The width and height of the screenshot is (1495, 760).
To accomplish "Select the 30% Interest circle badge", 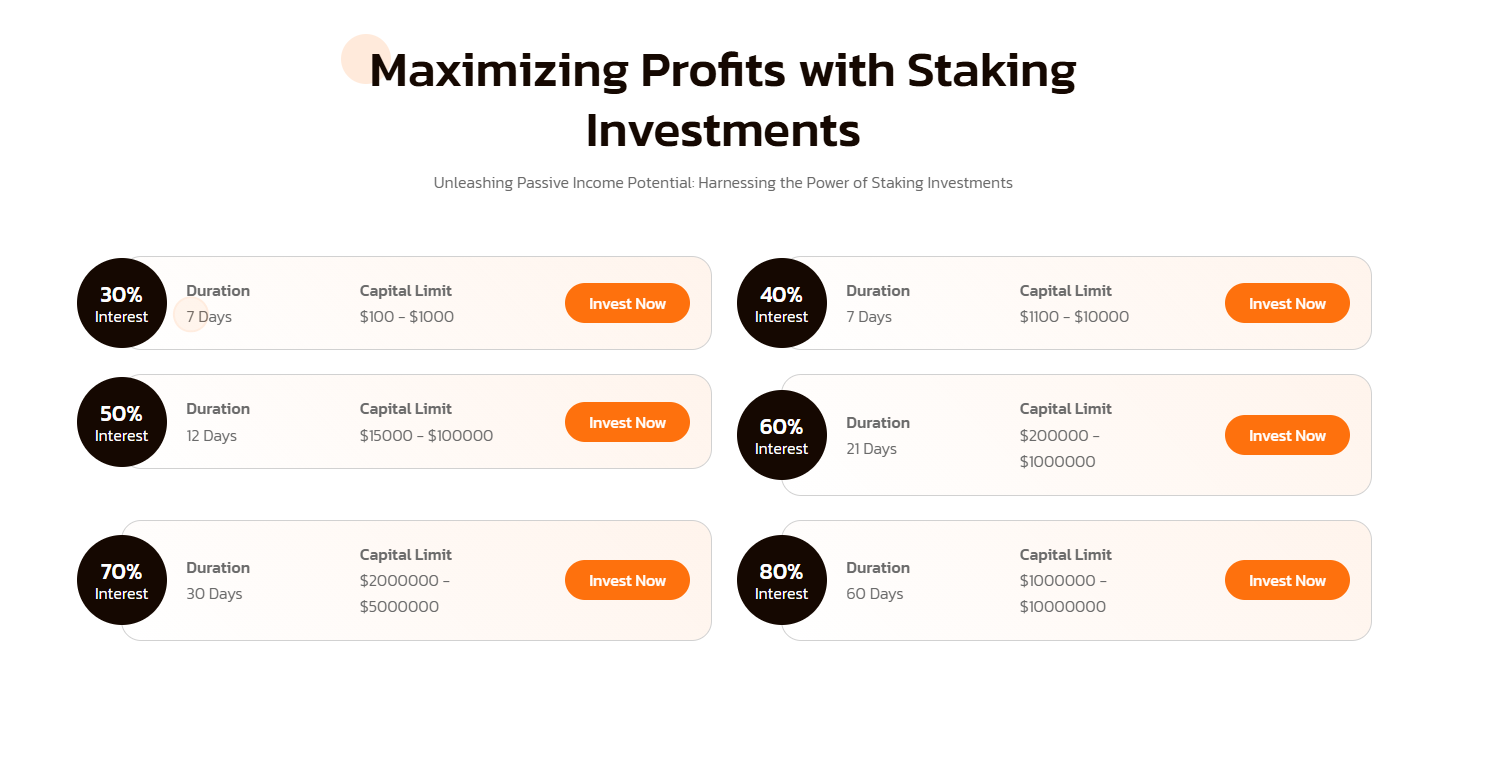I will pyautogui.click(x=122, y=303).
